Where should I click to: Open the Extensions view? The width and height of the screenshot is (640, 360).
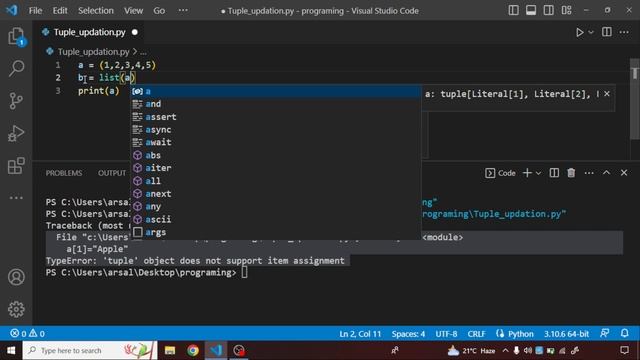[16, 166]
